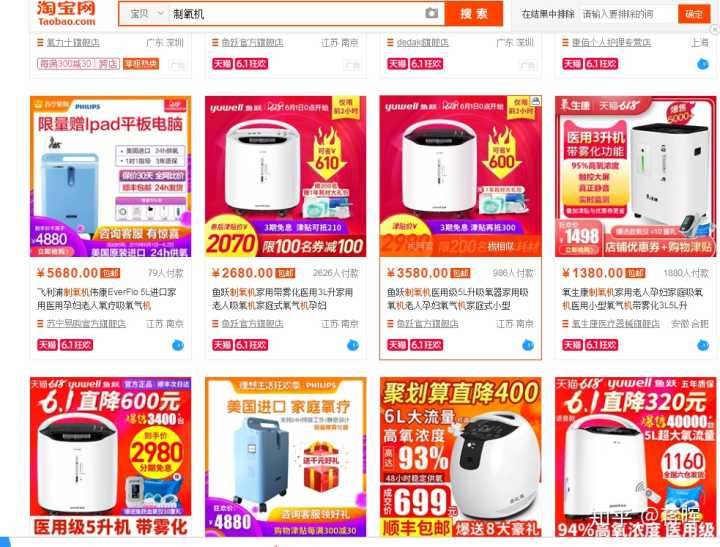Open the 氧生康医疗器械旗舰店 shop link
The width and height of the screenshot is (720, 547).
pyautogui.click(x=615, y=324)
